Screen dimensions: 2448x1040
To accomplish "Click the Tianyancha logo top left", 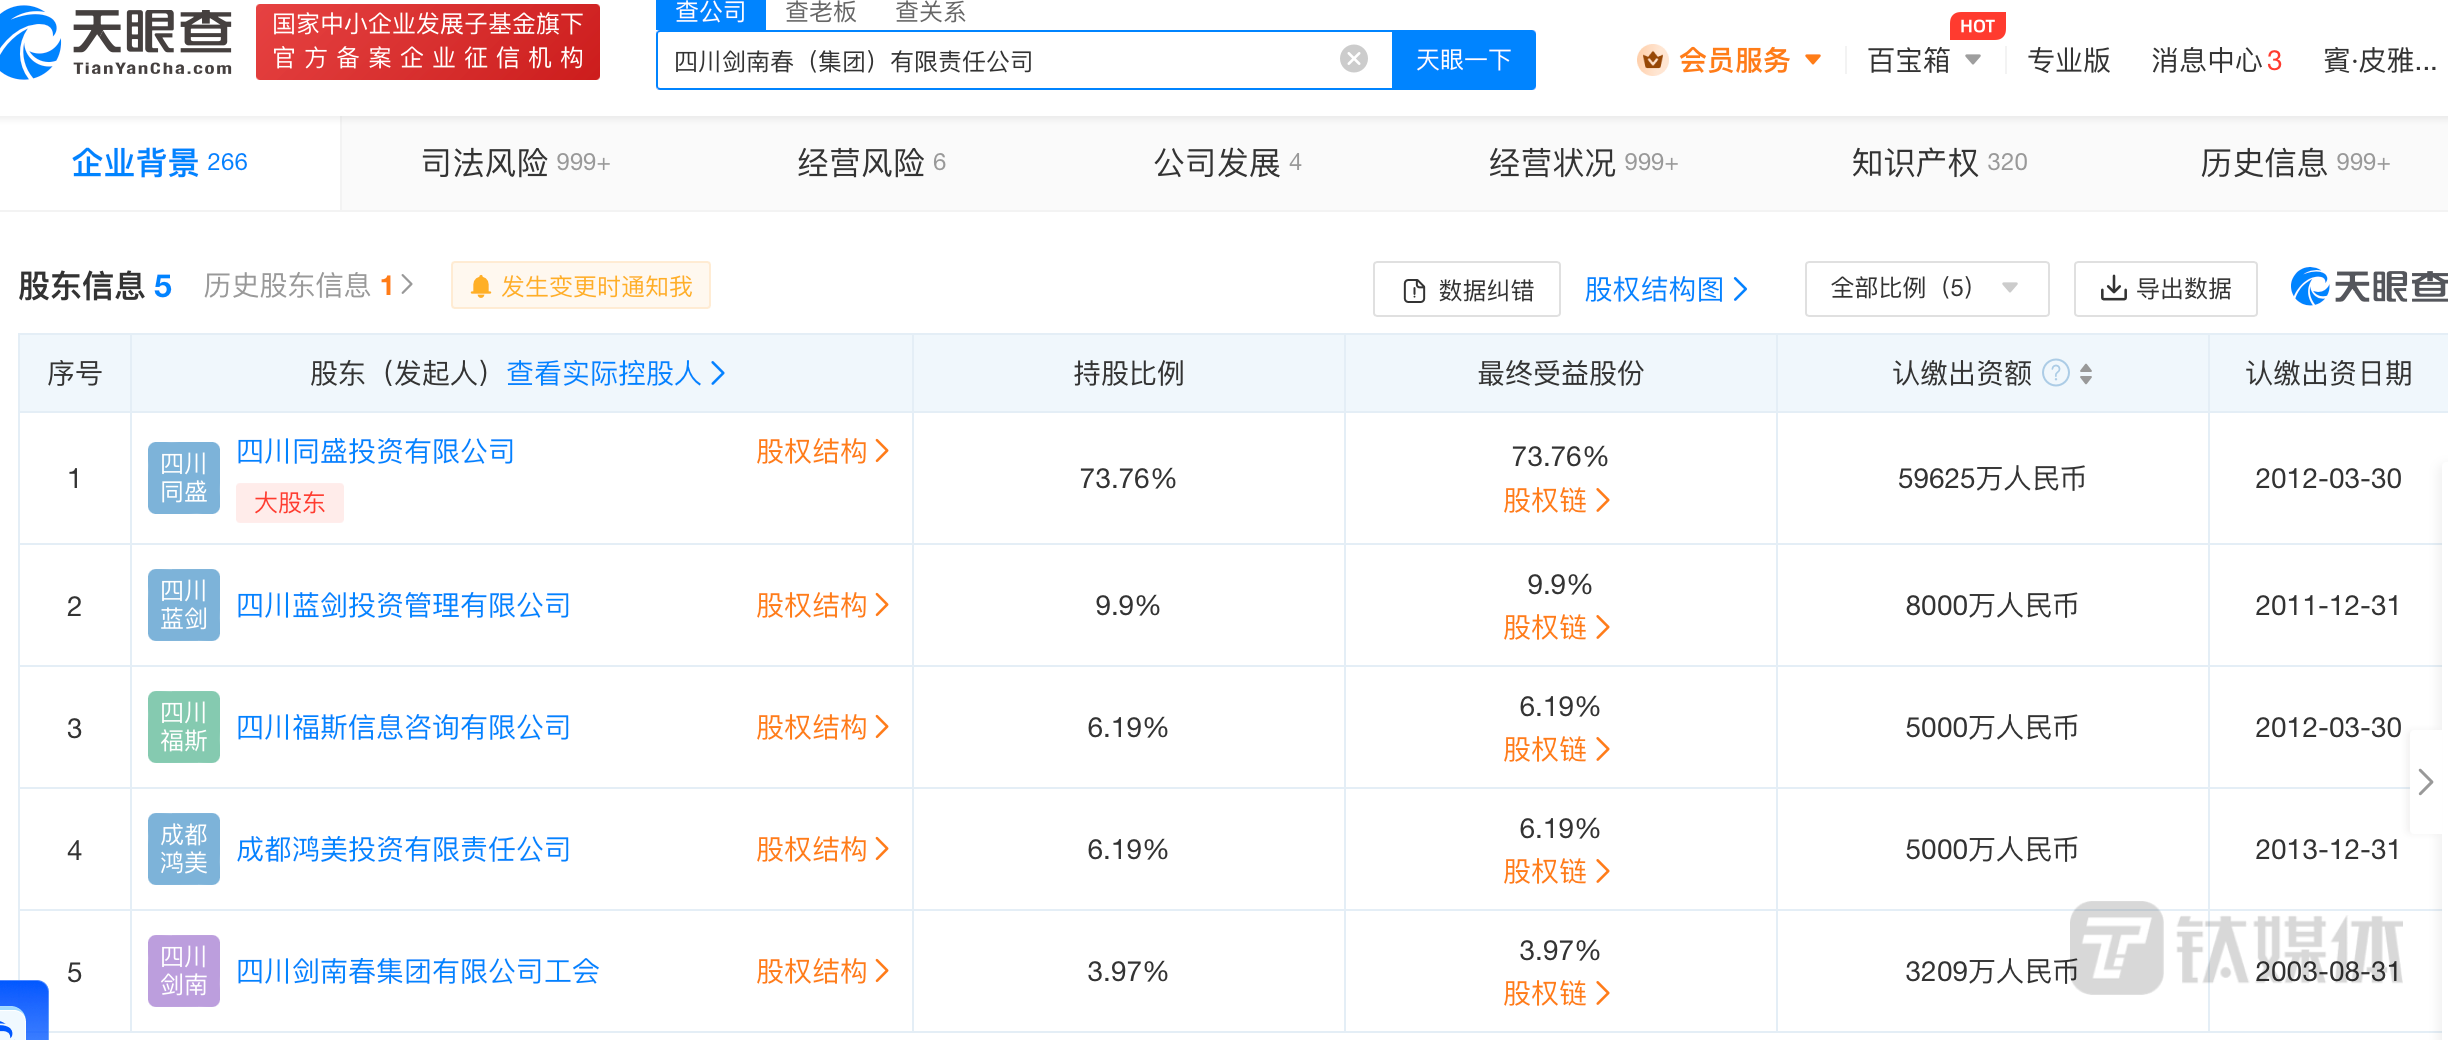I will point(120,42).
